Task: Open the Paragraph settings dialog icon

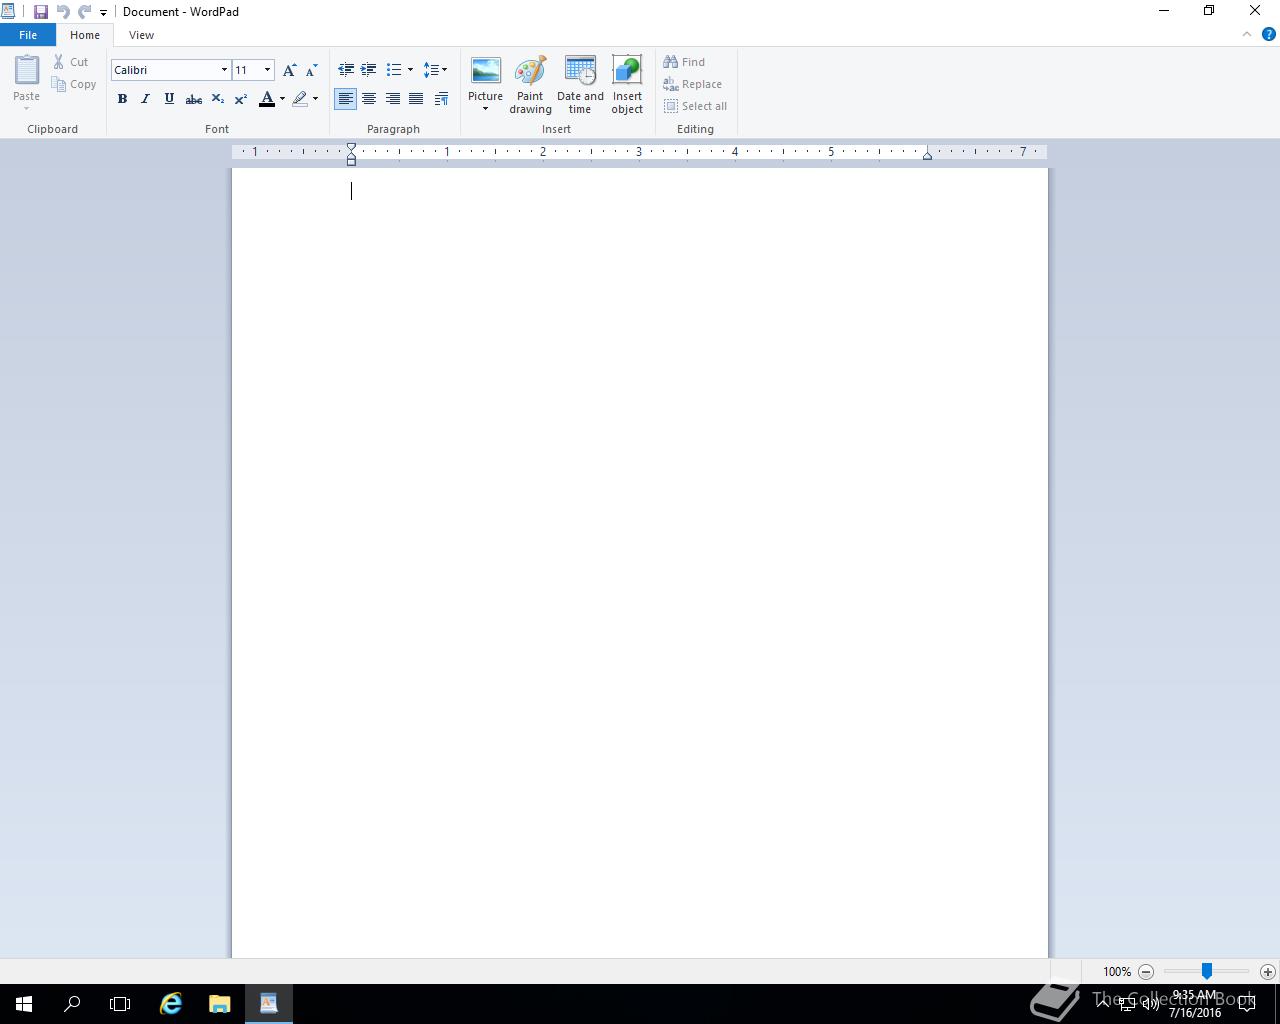Action: click(441, 99)
